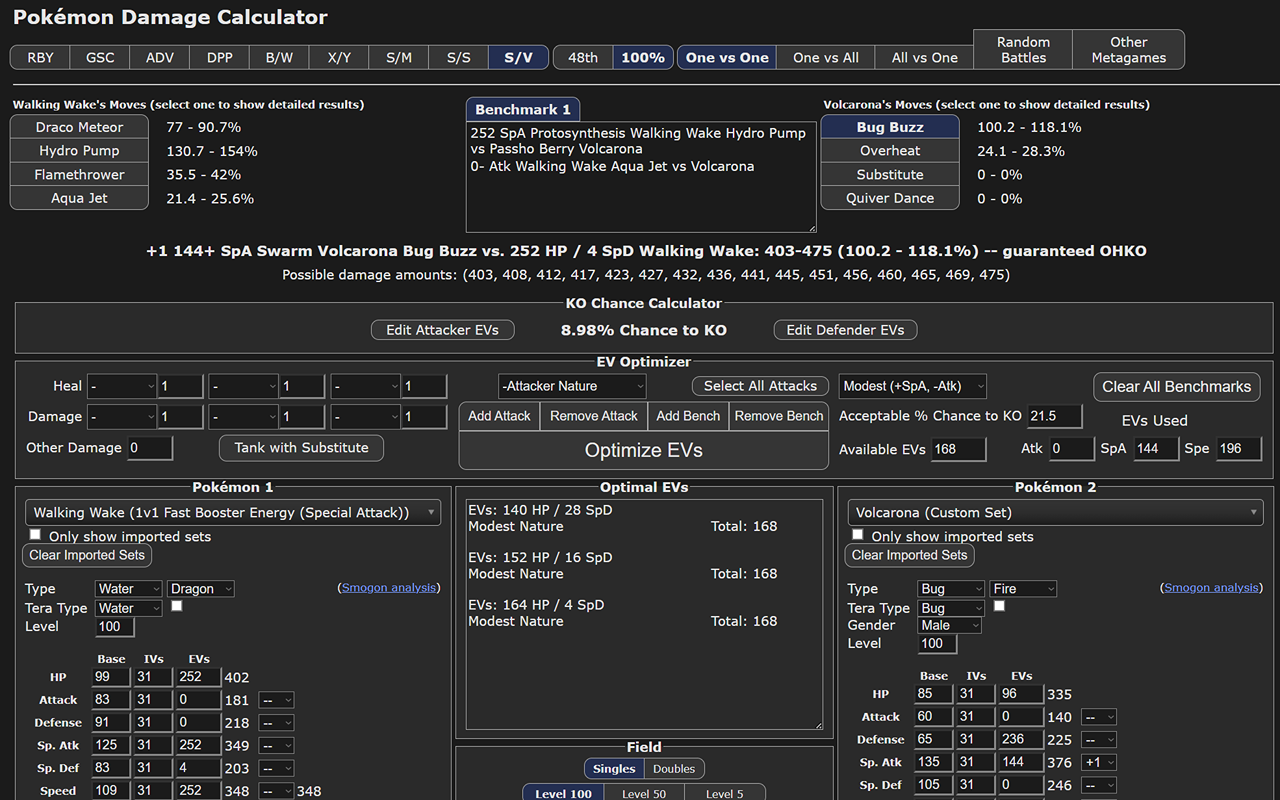The height and width of the screenshot is (800, 1280).
Task: Switch to S/S generation
Action: coord(459,57)
